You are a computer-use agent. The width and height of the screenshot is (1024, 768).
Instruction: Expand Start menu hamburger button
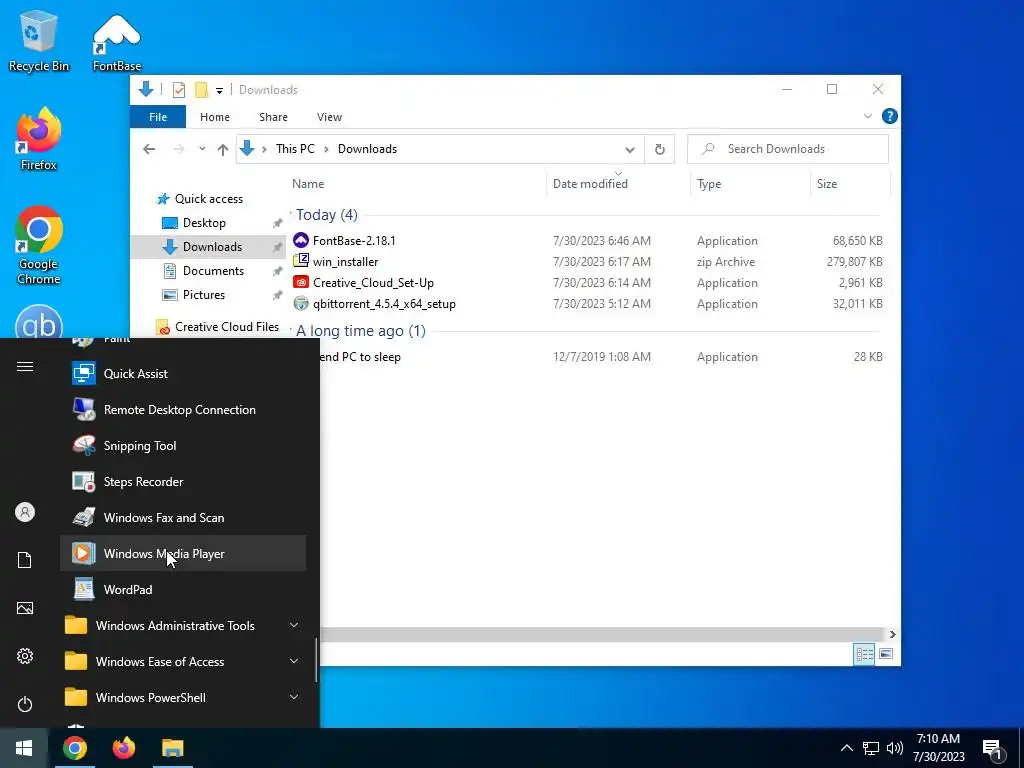(25, 366)
